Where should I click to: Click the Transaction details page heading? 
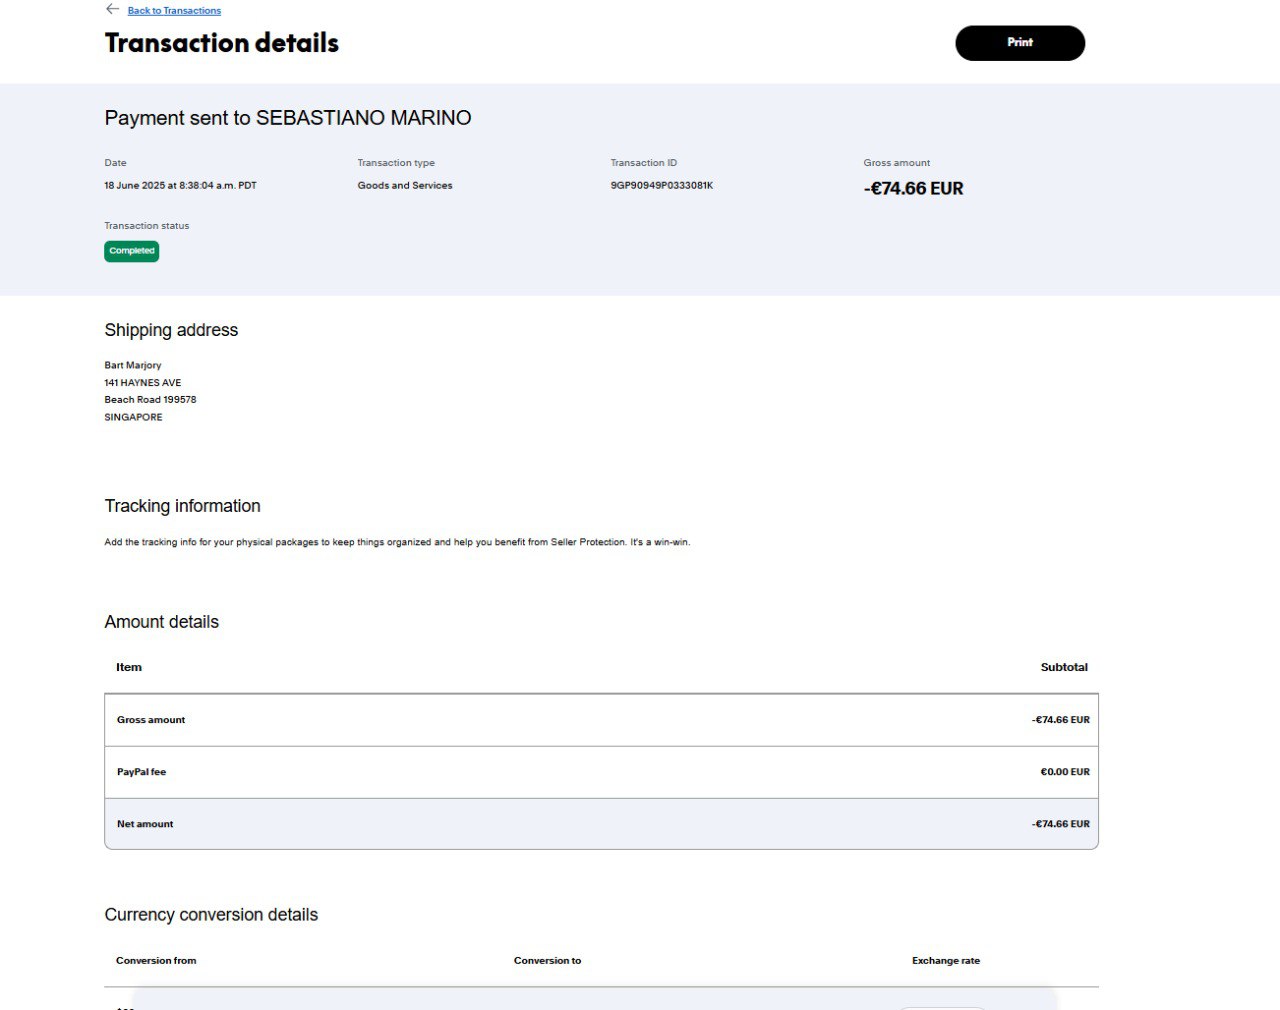(222, 43)
